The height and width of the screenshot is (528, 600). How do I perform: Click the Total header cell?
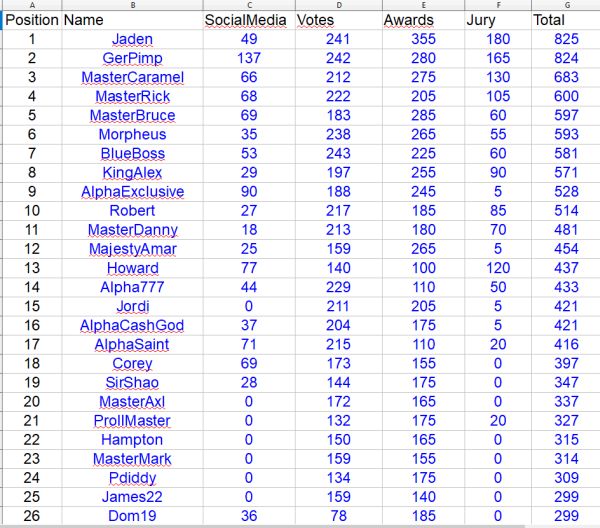coord(566,20)
